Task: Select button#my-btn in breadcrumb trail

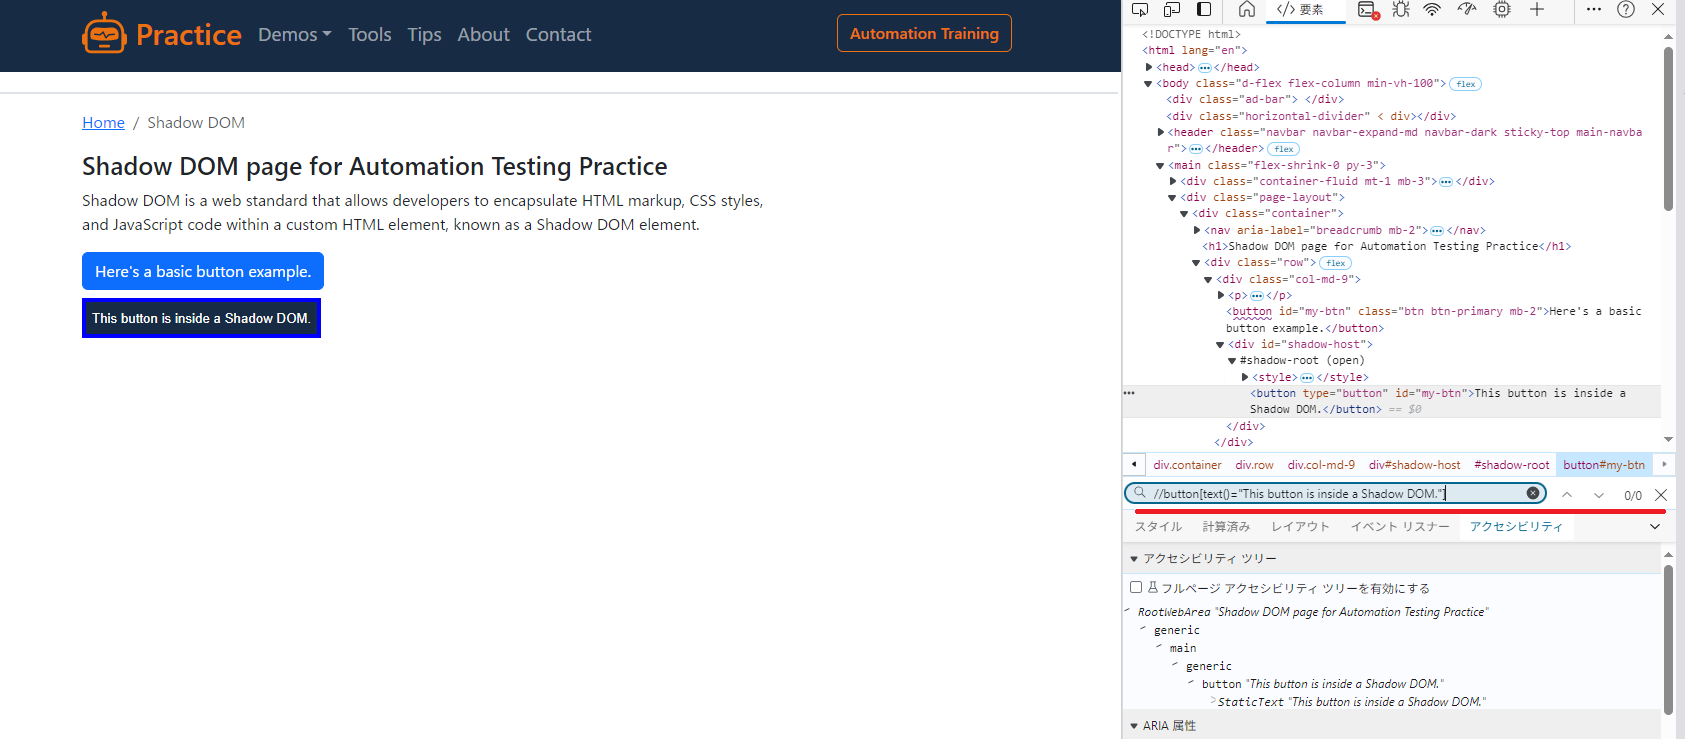Action: 1603,465
